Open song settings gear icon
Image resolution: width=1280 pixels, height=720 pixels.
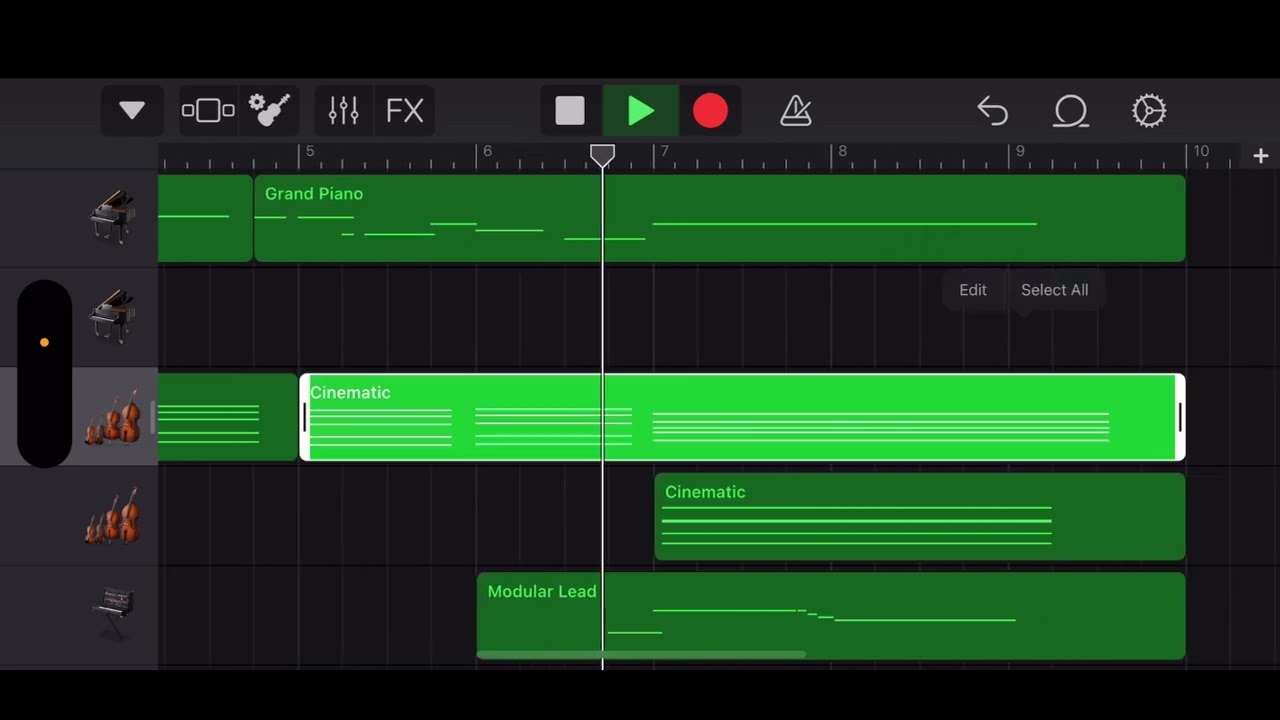point(1149,111)
